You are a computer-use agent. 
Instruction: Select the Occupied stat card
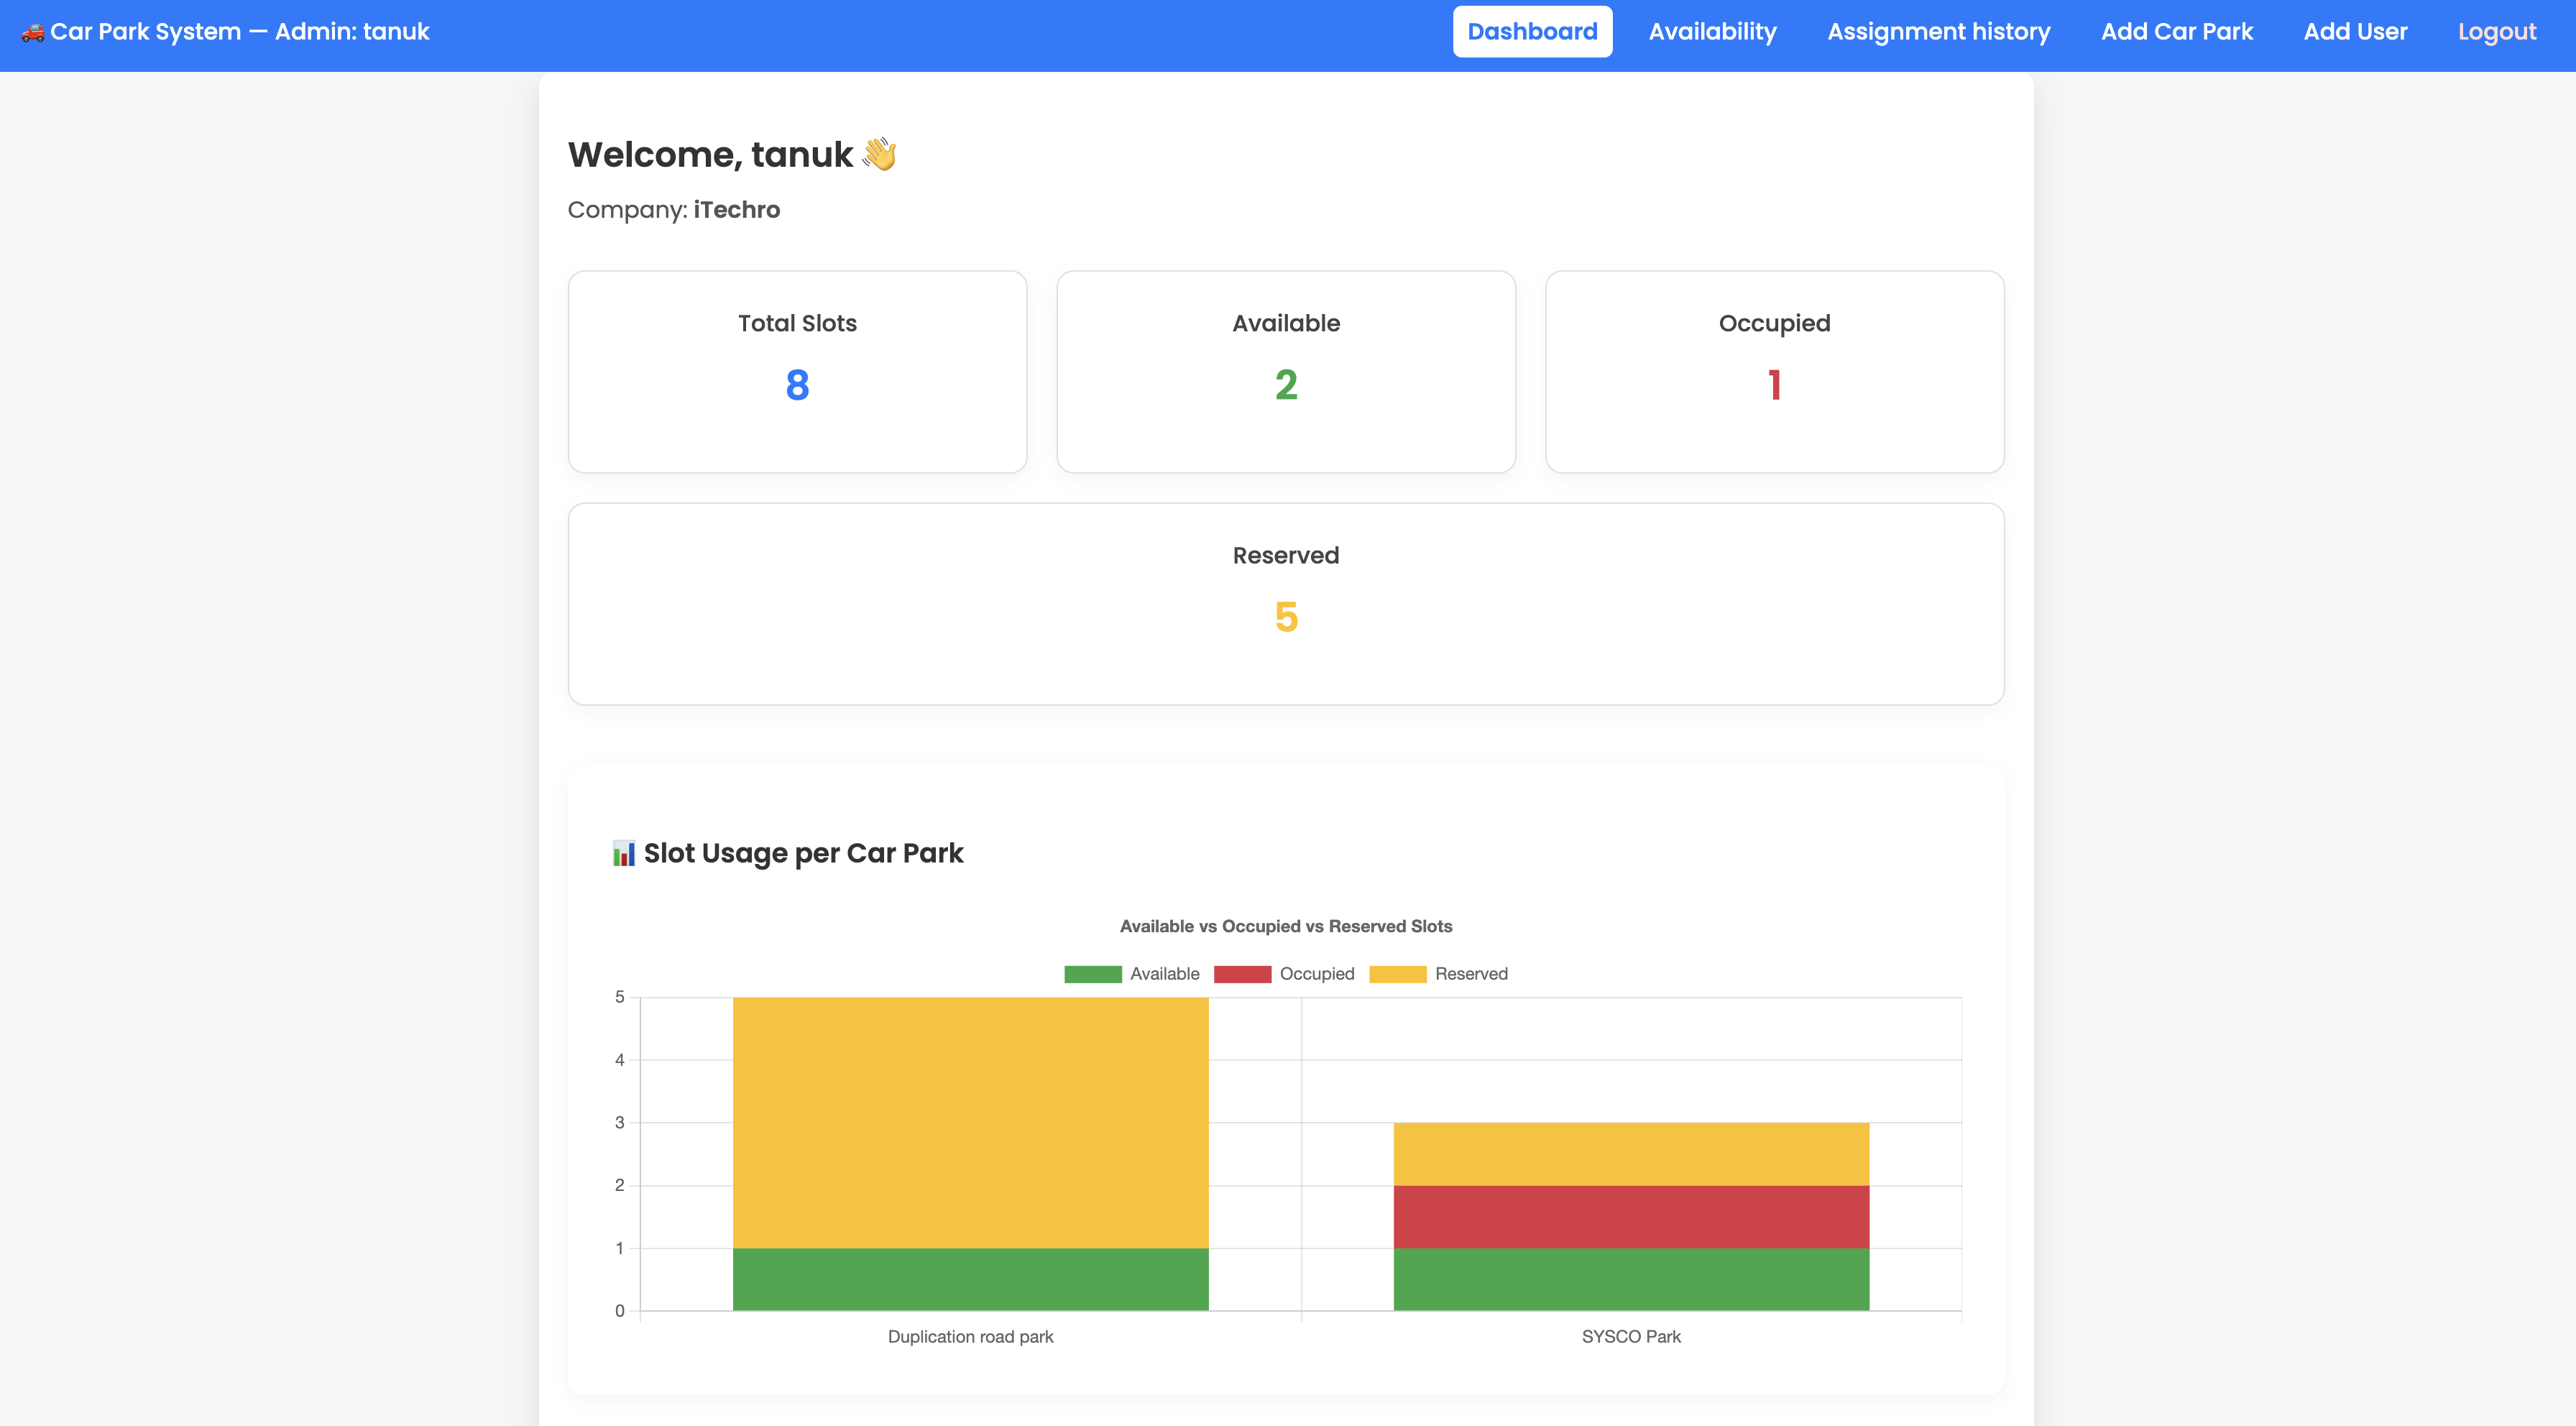pos(1774,372)
